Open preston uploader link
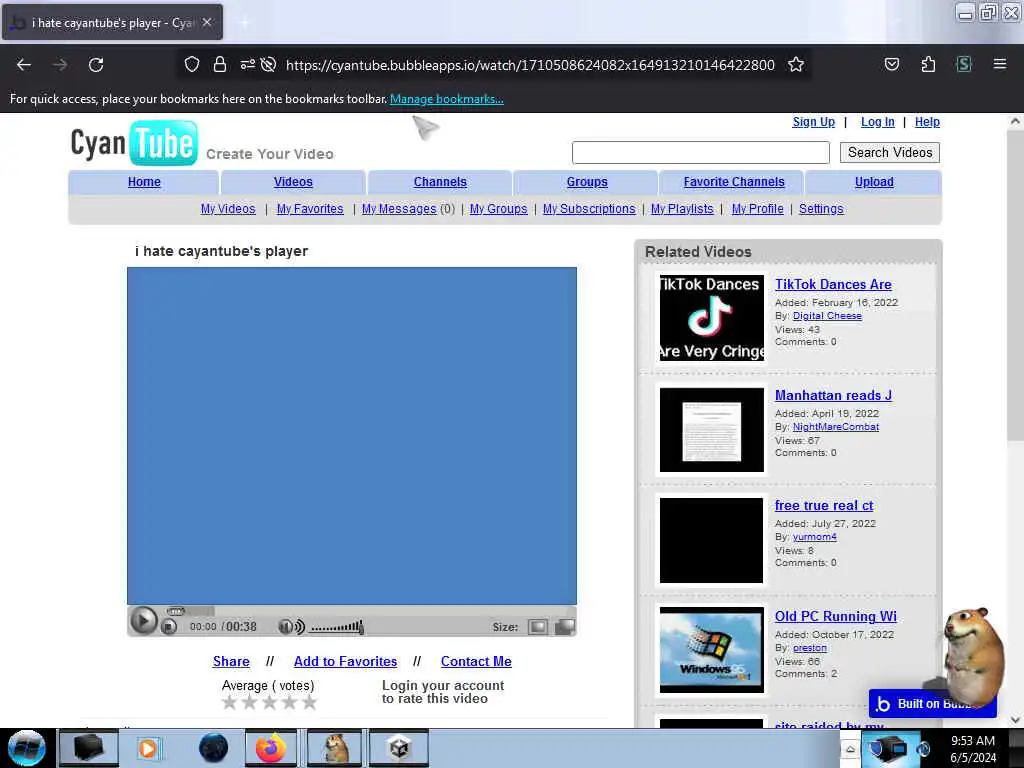Image resolution: width=1024 pixels, height=768 pixels. [809, 648]
